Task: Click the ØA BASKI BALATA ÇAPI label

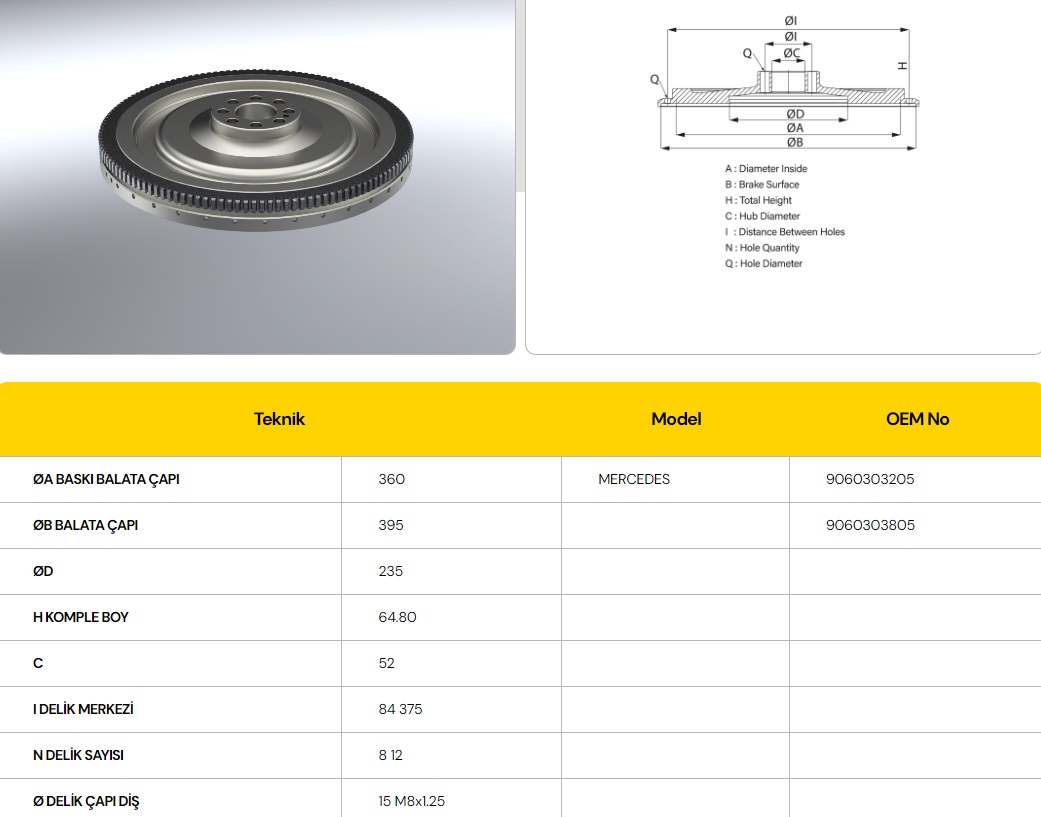Action: tap(106, 479)
